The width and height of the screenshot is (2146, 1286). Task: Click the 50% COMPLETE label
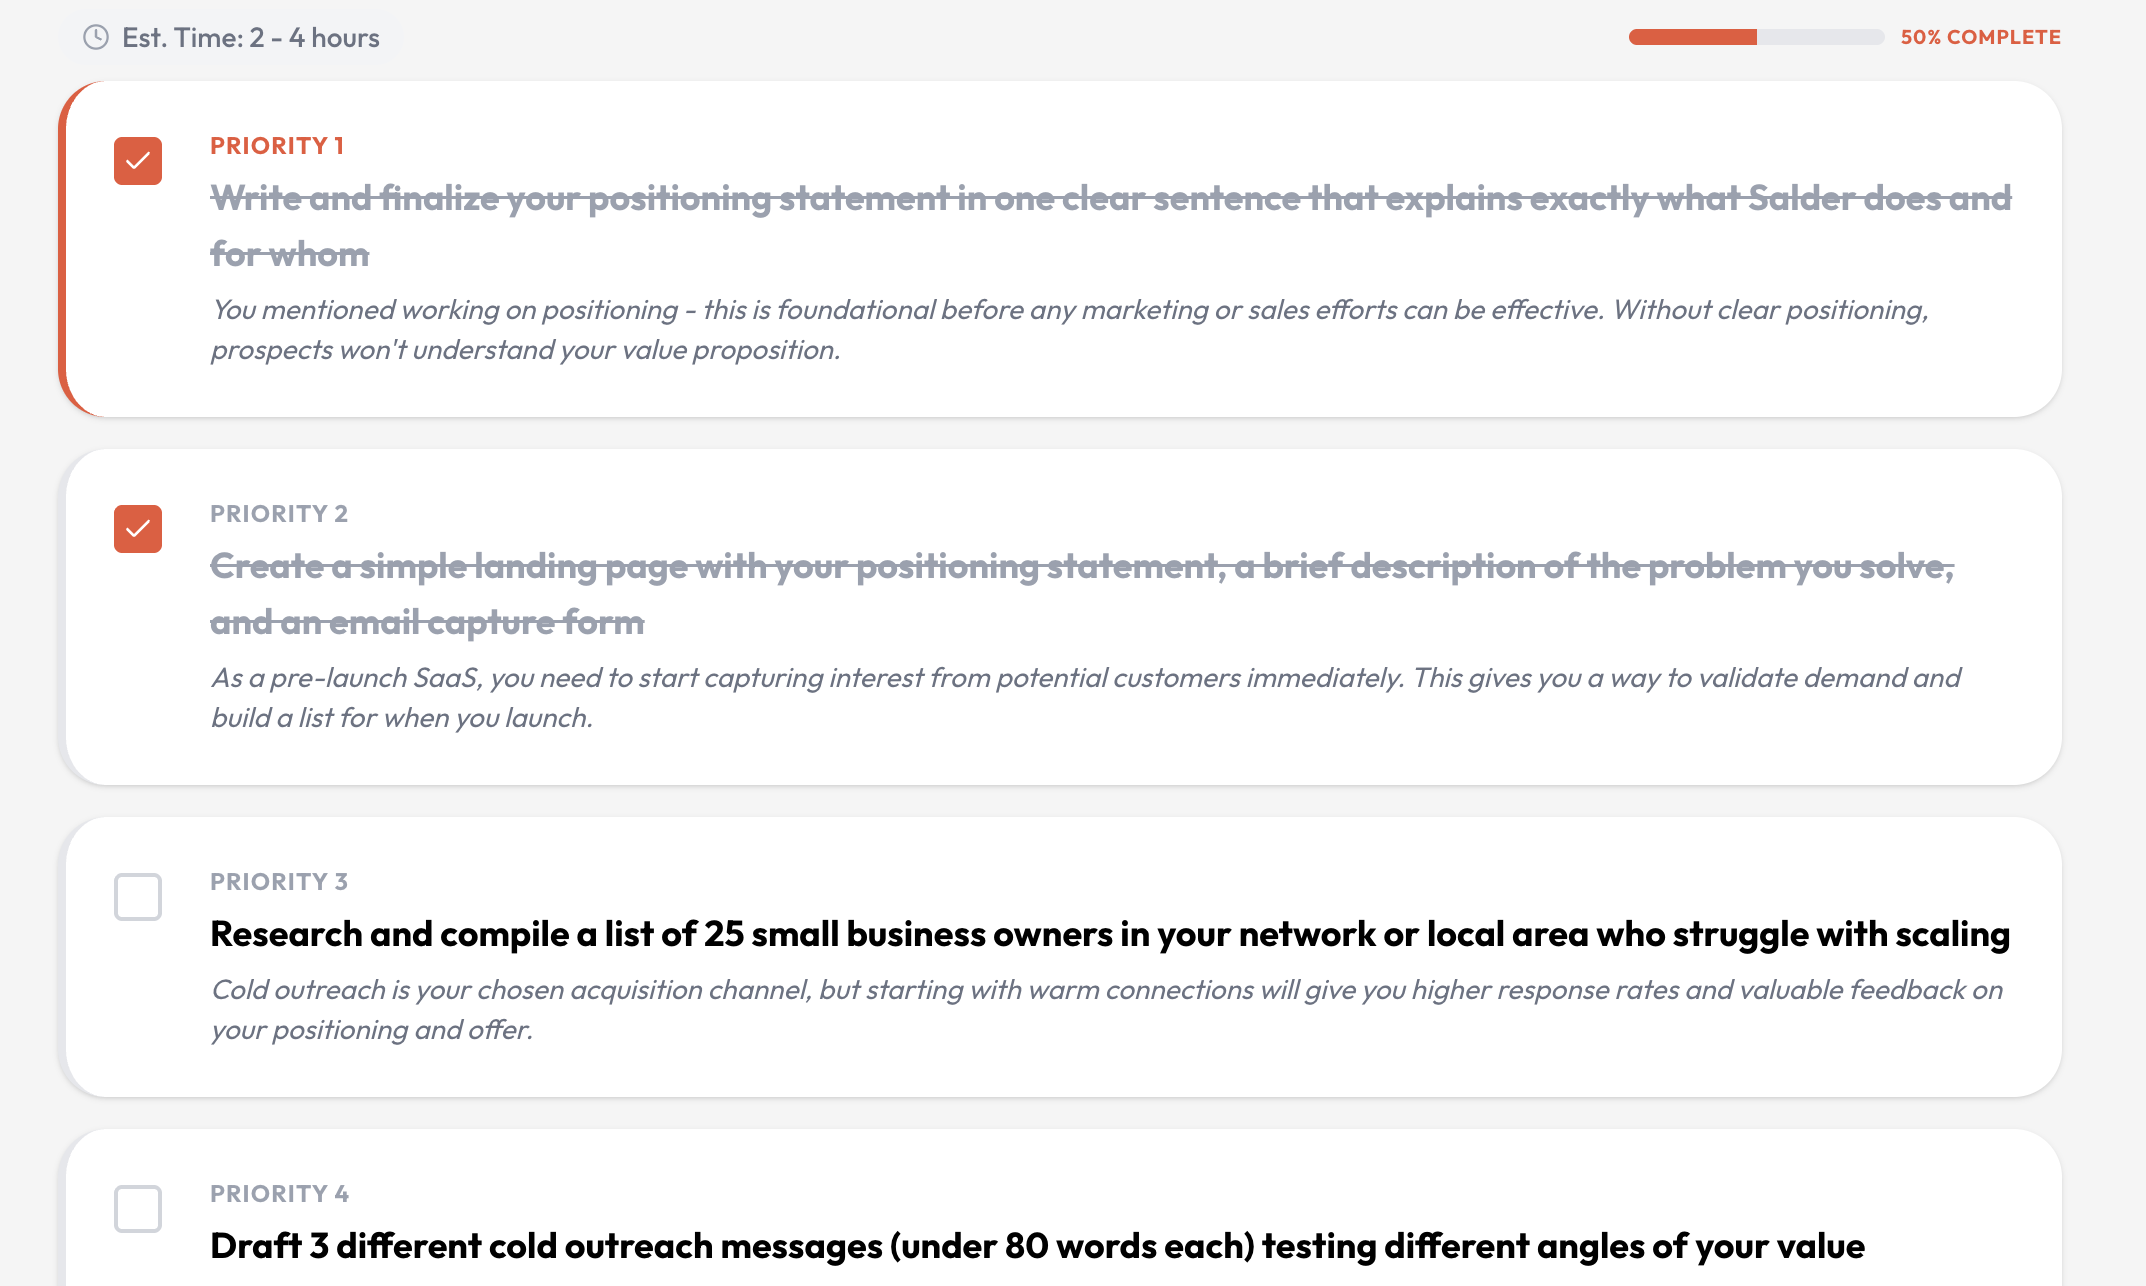[x=1980, y=37]
